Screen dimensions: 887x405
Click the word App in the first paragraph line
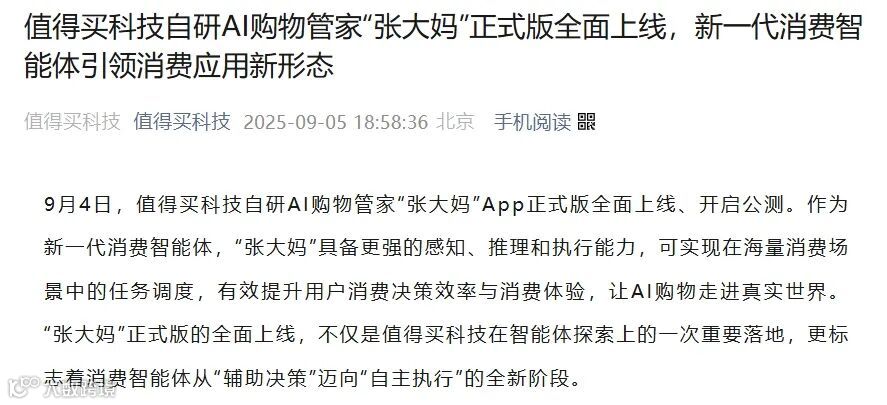[504, 204]
